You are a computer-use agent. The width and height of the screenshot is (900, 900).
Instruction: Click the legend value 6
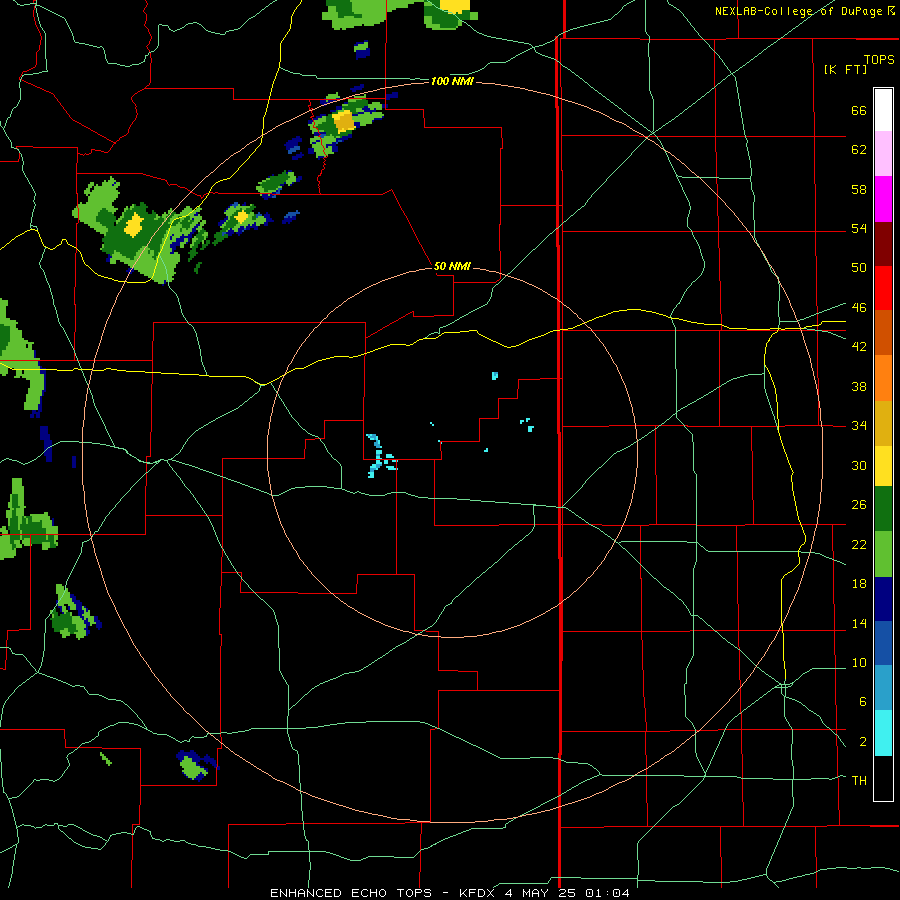pyautogui.click(x=862, y=702)
